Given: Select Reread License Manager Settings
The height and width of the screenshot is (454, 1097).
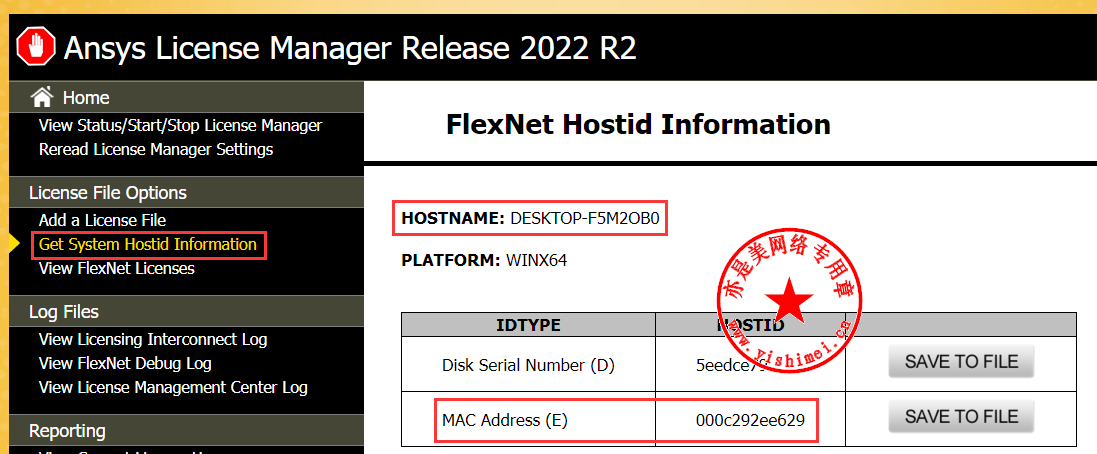Looking at the screenshot, I should 156,150.
